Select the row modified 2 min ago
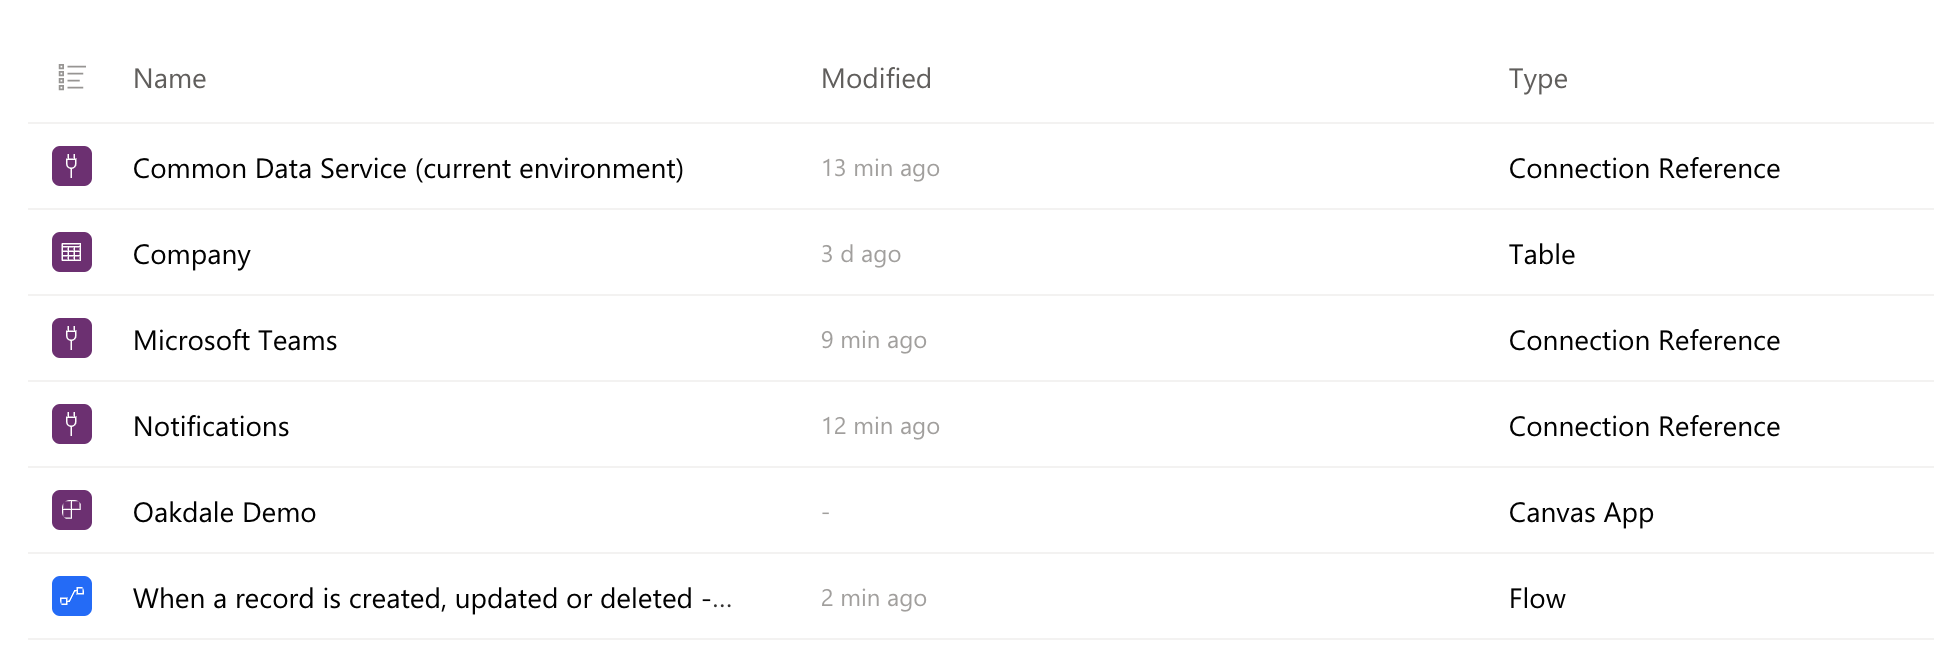This screenshot has width=1934, height=648. point(980,596)
